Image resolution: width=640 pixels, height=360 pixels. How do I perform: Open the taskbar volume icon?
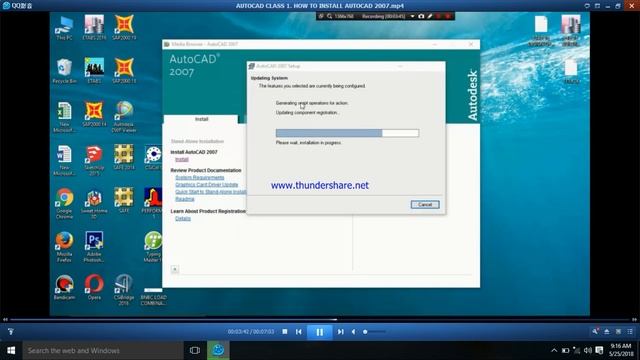tap(588, 351)
